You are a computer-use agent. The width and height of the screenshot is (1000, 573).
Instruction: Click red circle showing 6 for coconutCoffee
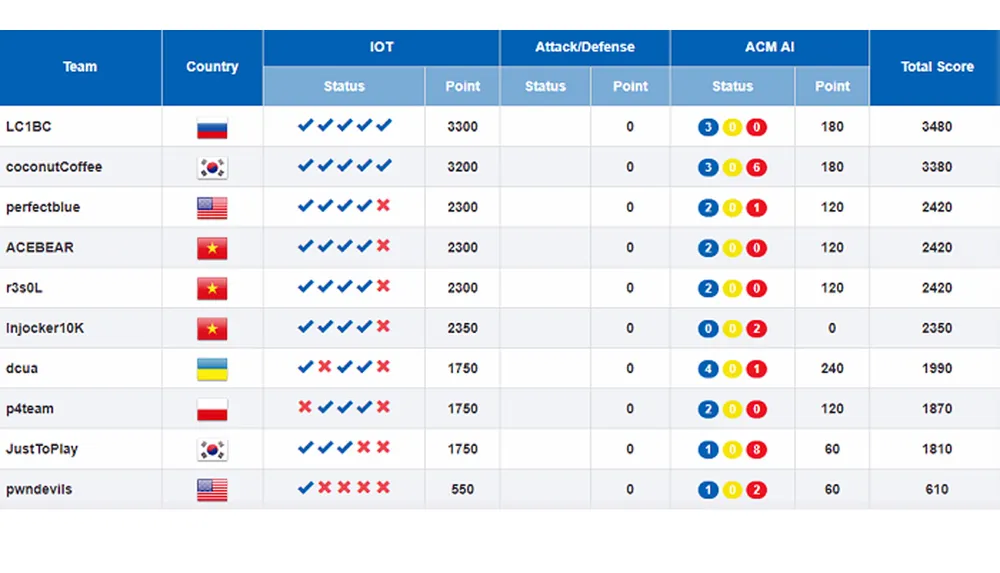point(756,168)
